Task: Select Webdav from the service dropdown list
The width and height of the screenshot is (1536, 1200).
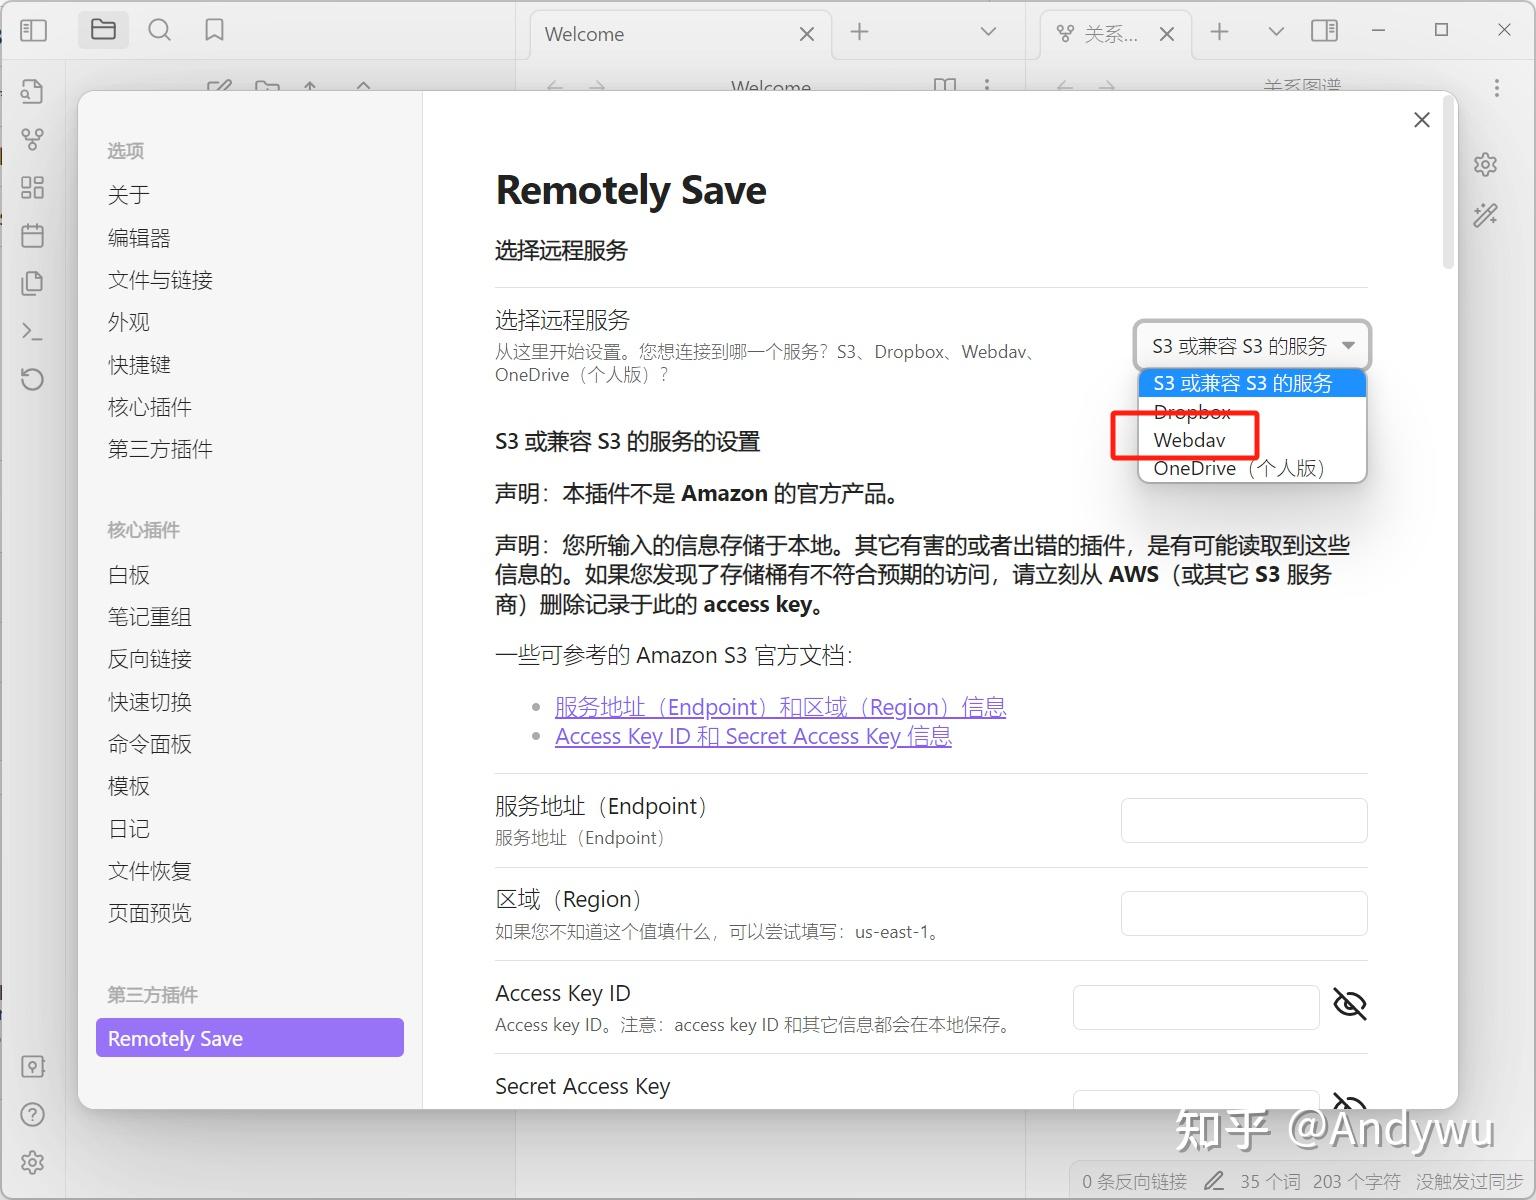Action: (x=1189, y=440)
